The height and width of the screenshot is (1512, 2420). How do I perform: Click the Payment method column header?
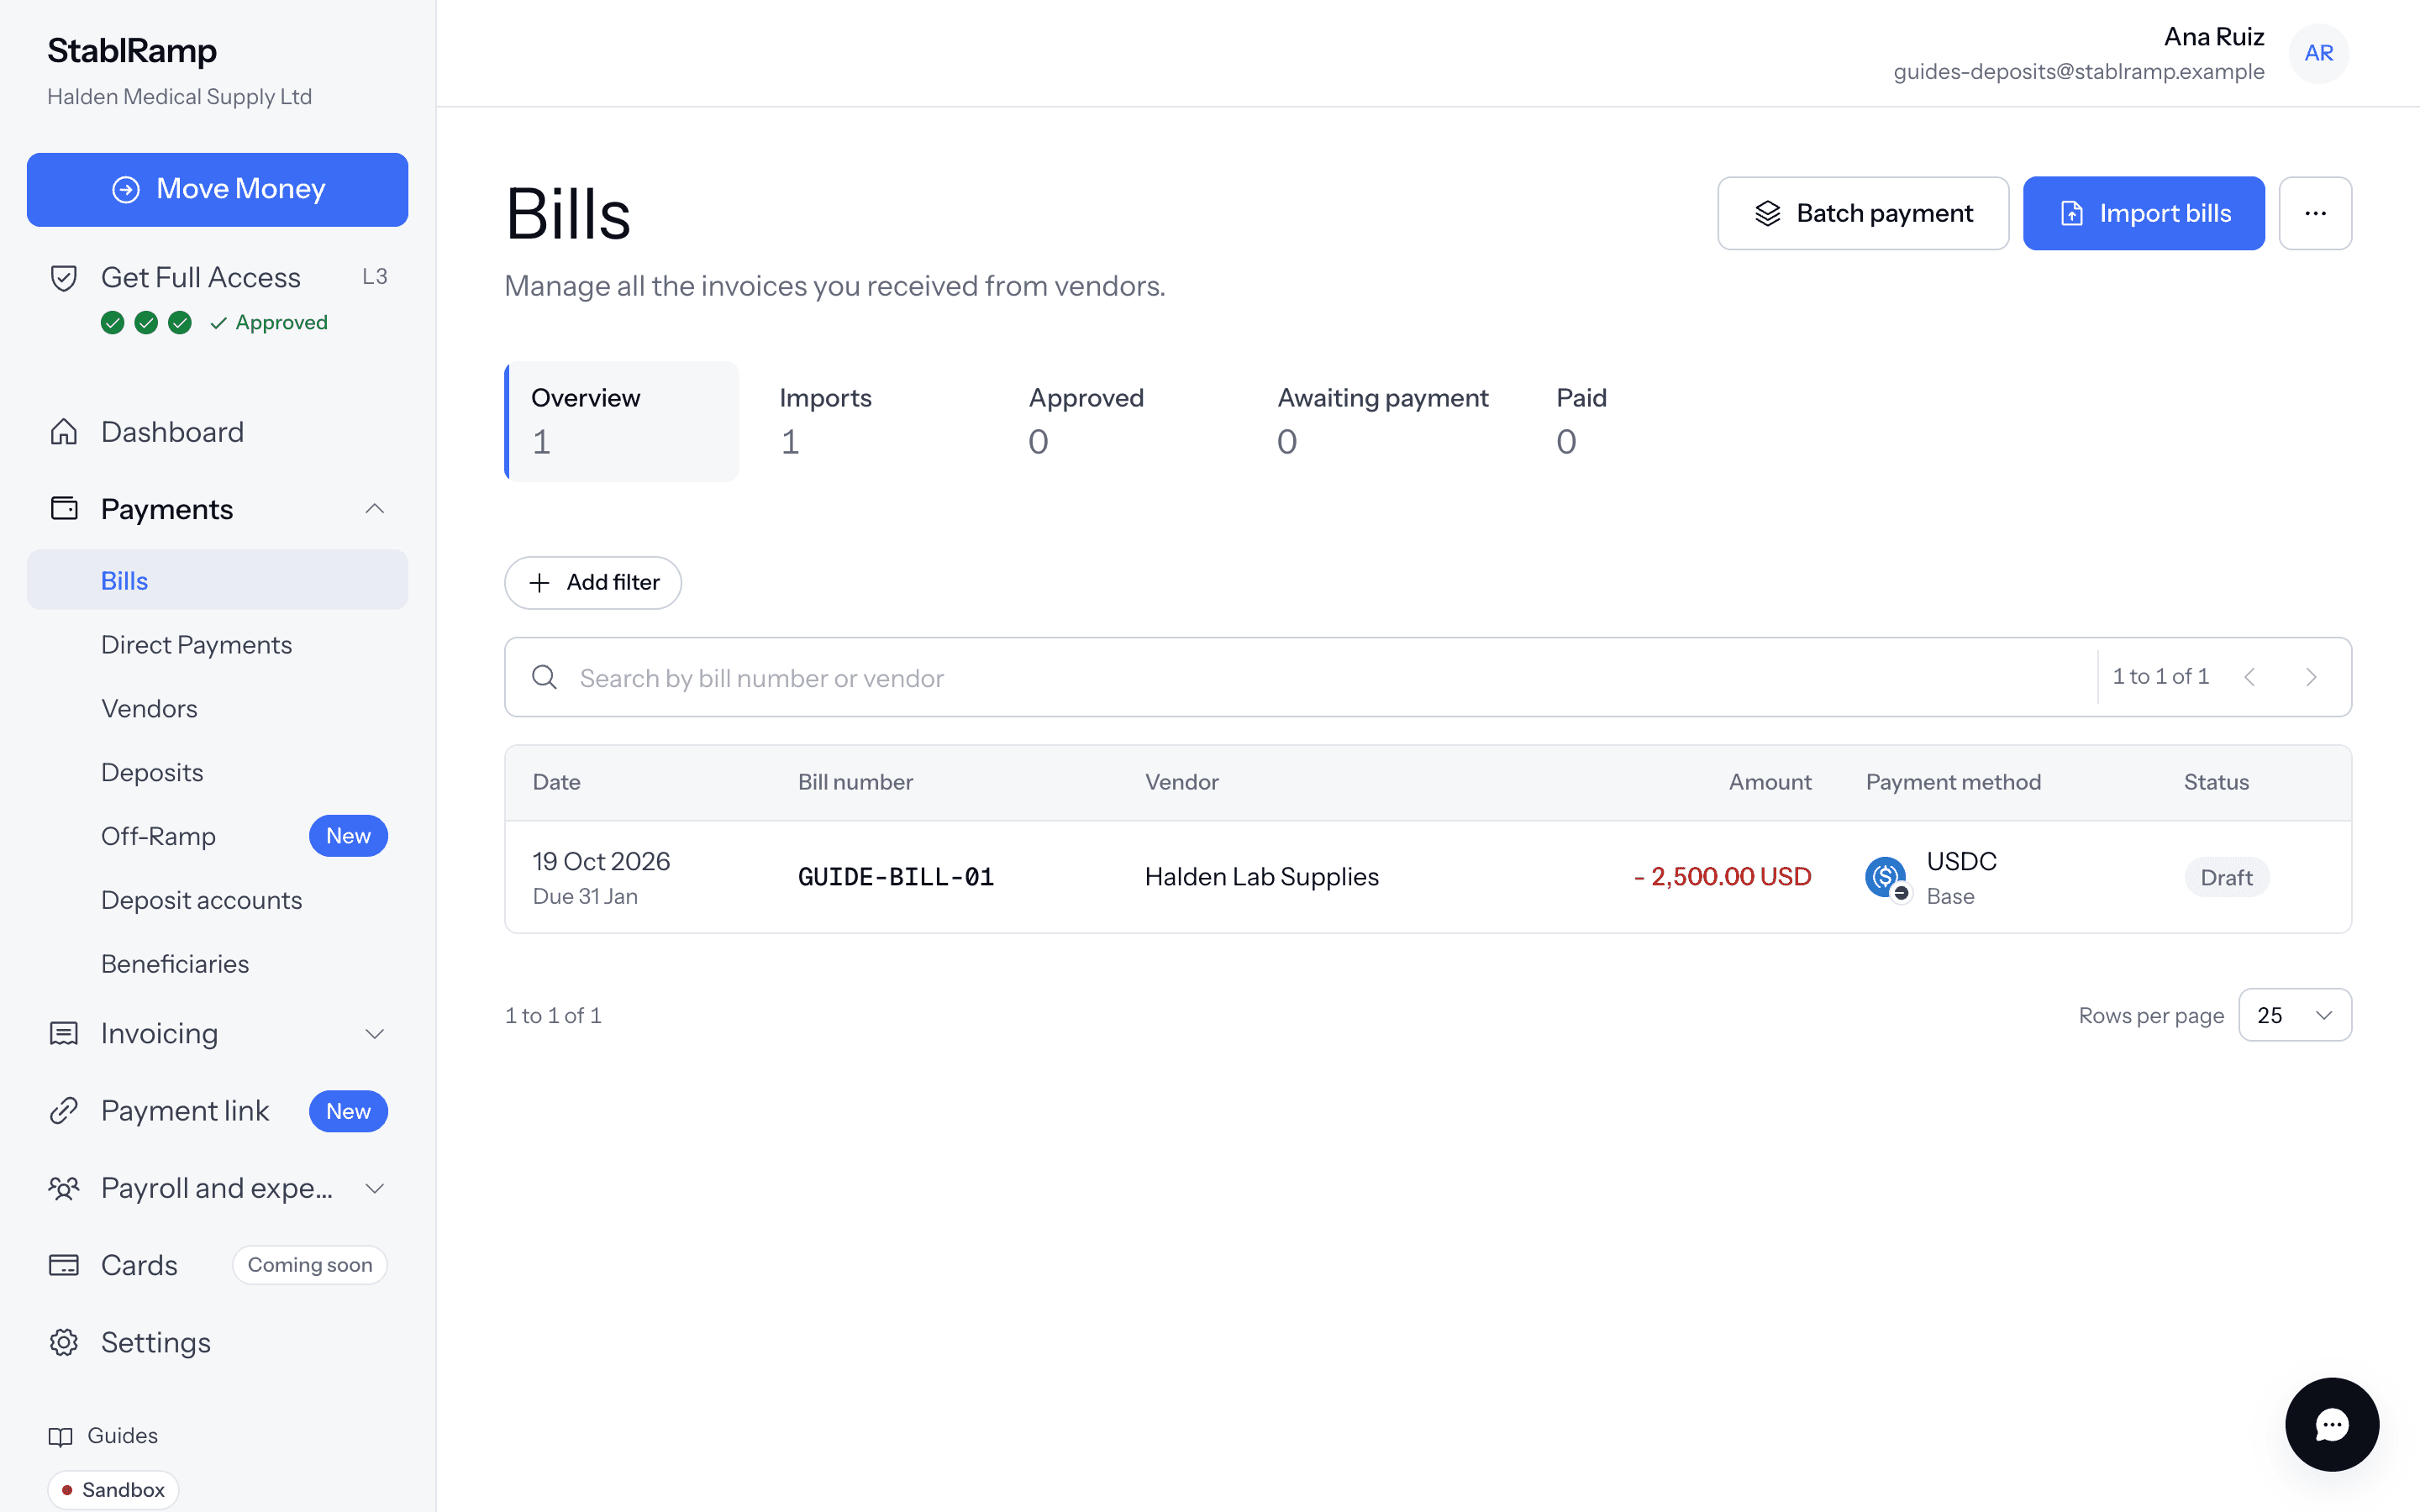(1953, 782)
